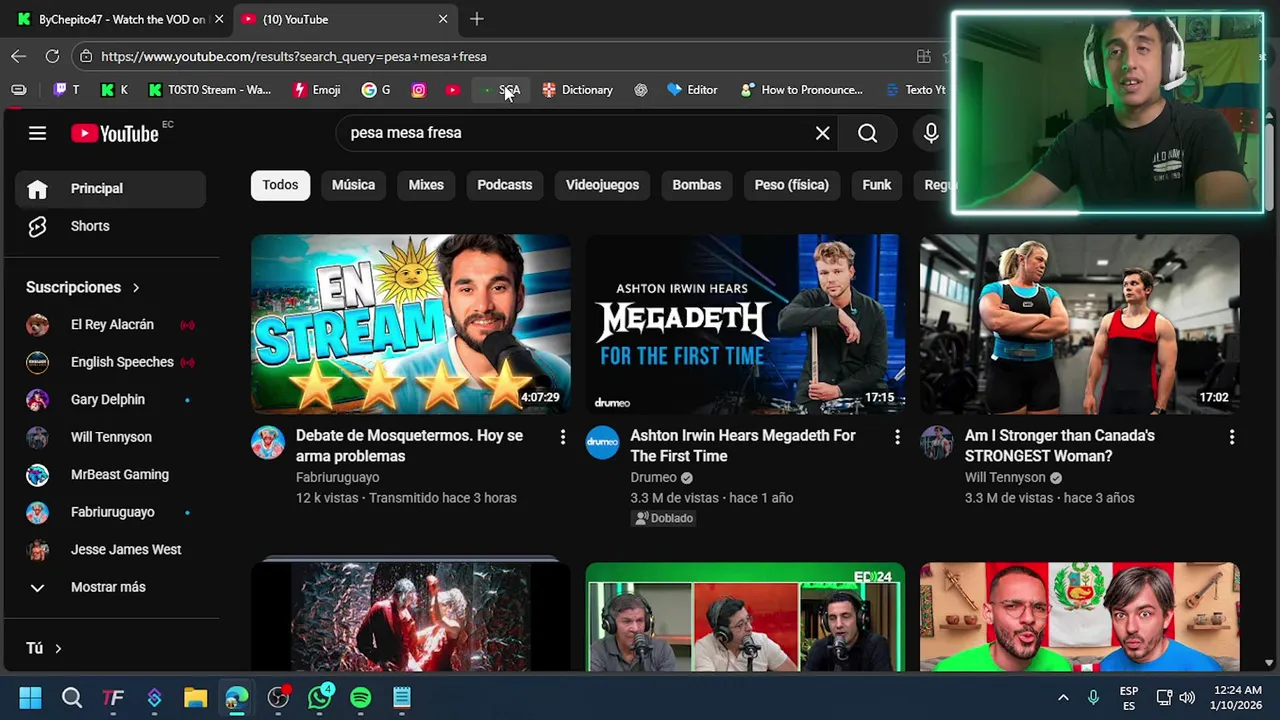Select the Mixes filter chip
The width and height of the screenshot is (1280, 720).
click(426, 185)
